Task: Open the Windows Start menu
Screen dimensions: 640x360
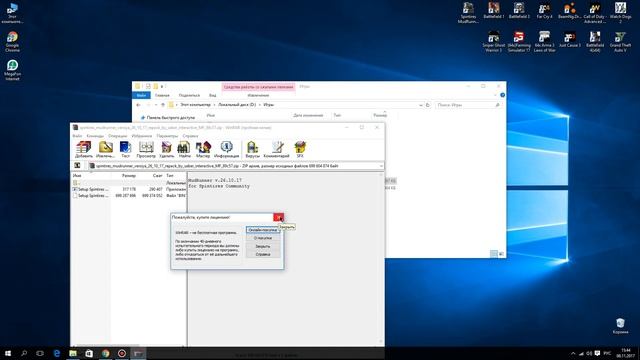Action: point(8,353)
